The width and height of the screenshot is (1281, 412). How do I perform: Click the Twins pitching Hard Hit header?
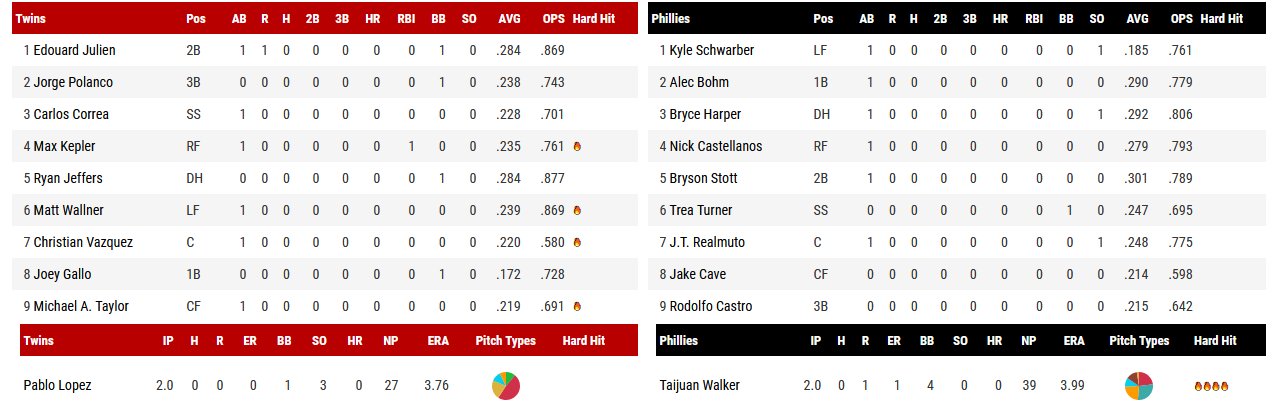[583, 340]
